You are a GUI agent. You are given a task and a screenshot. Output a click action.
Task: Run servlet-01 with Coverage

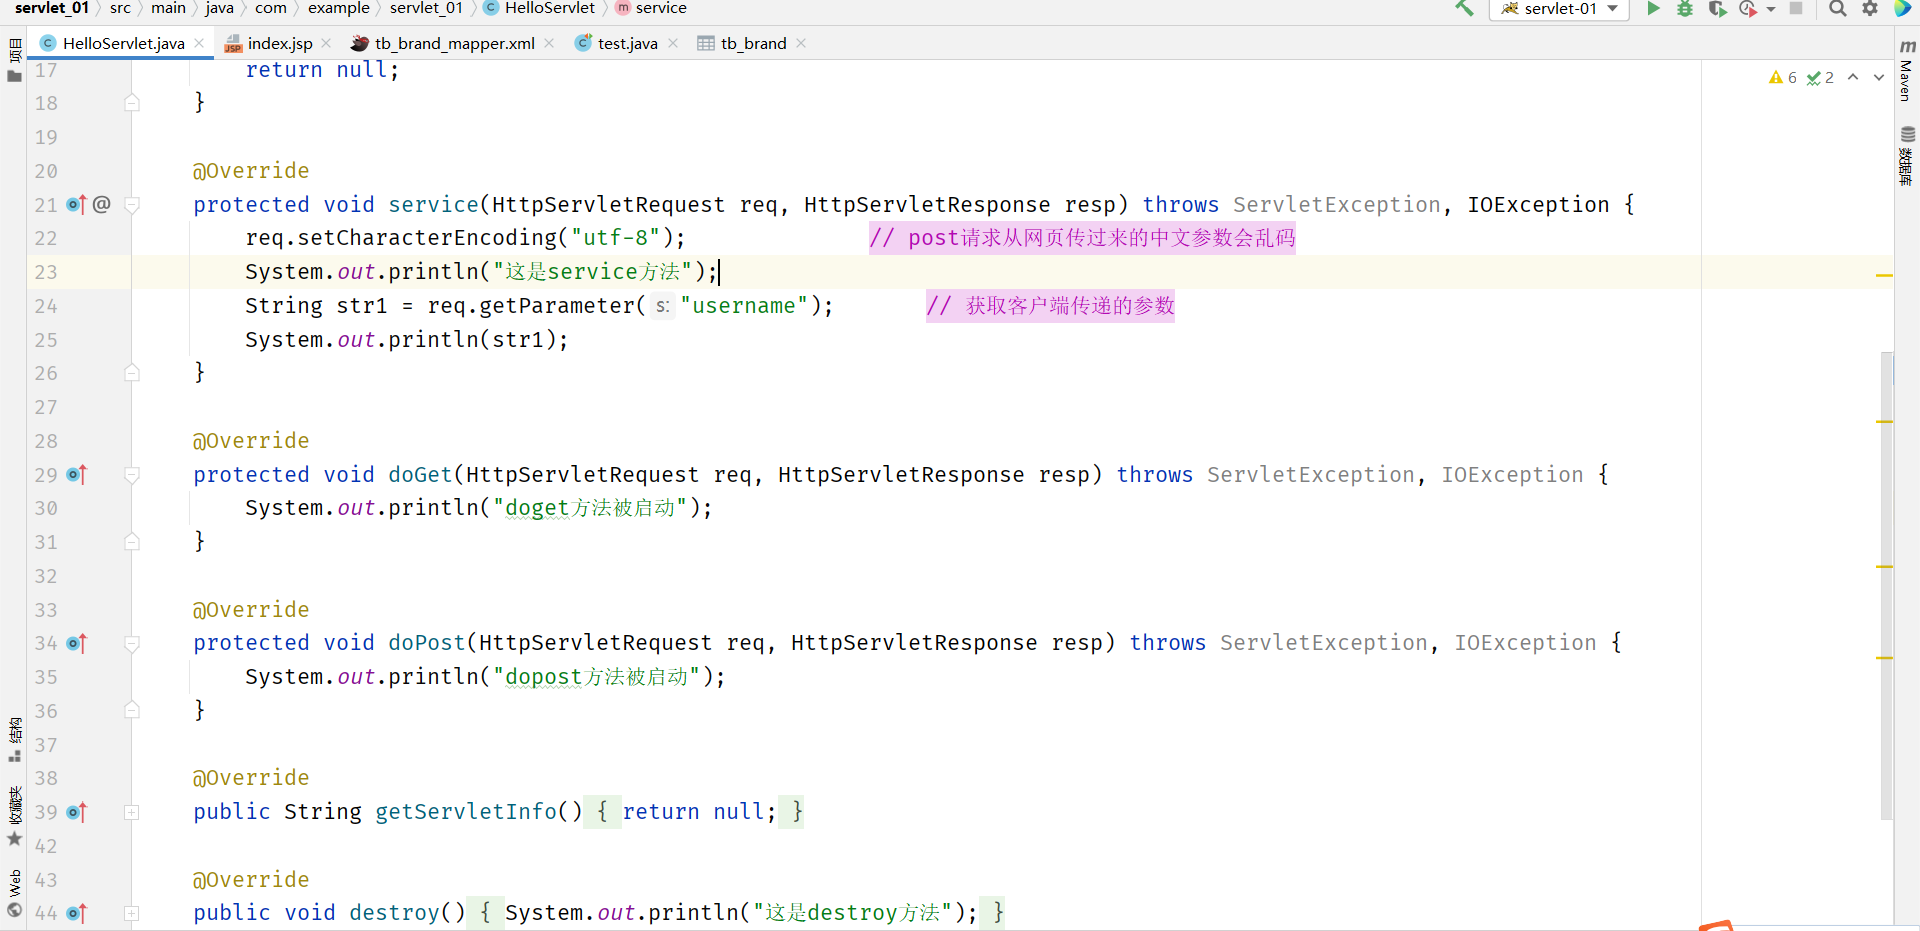tap(1718, 9)
